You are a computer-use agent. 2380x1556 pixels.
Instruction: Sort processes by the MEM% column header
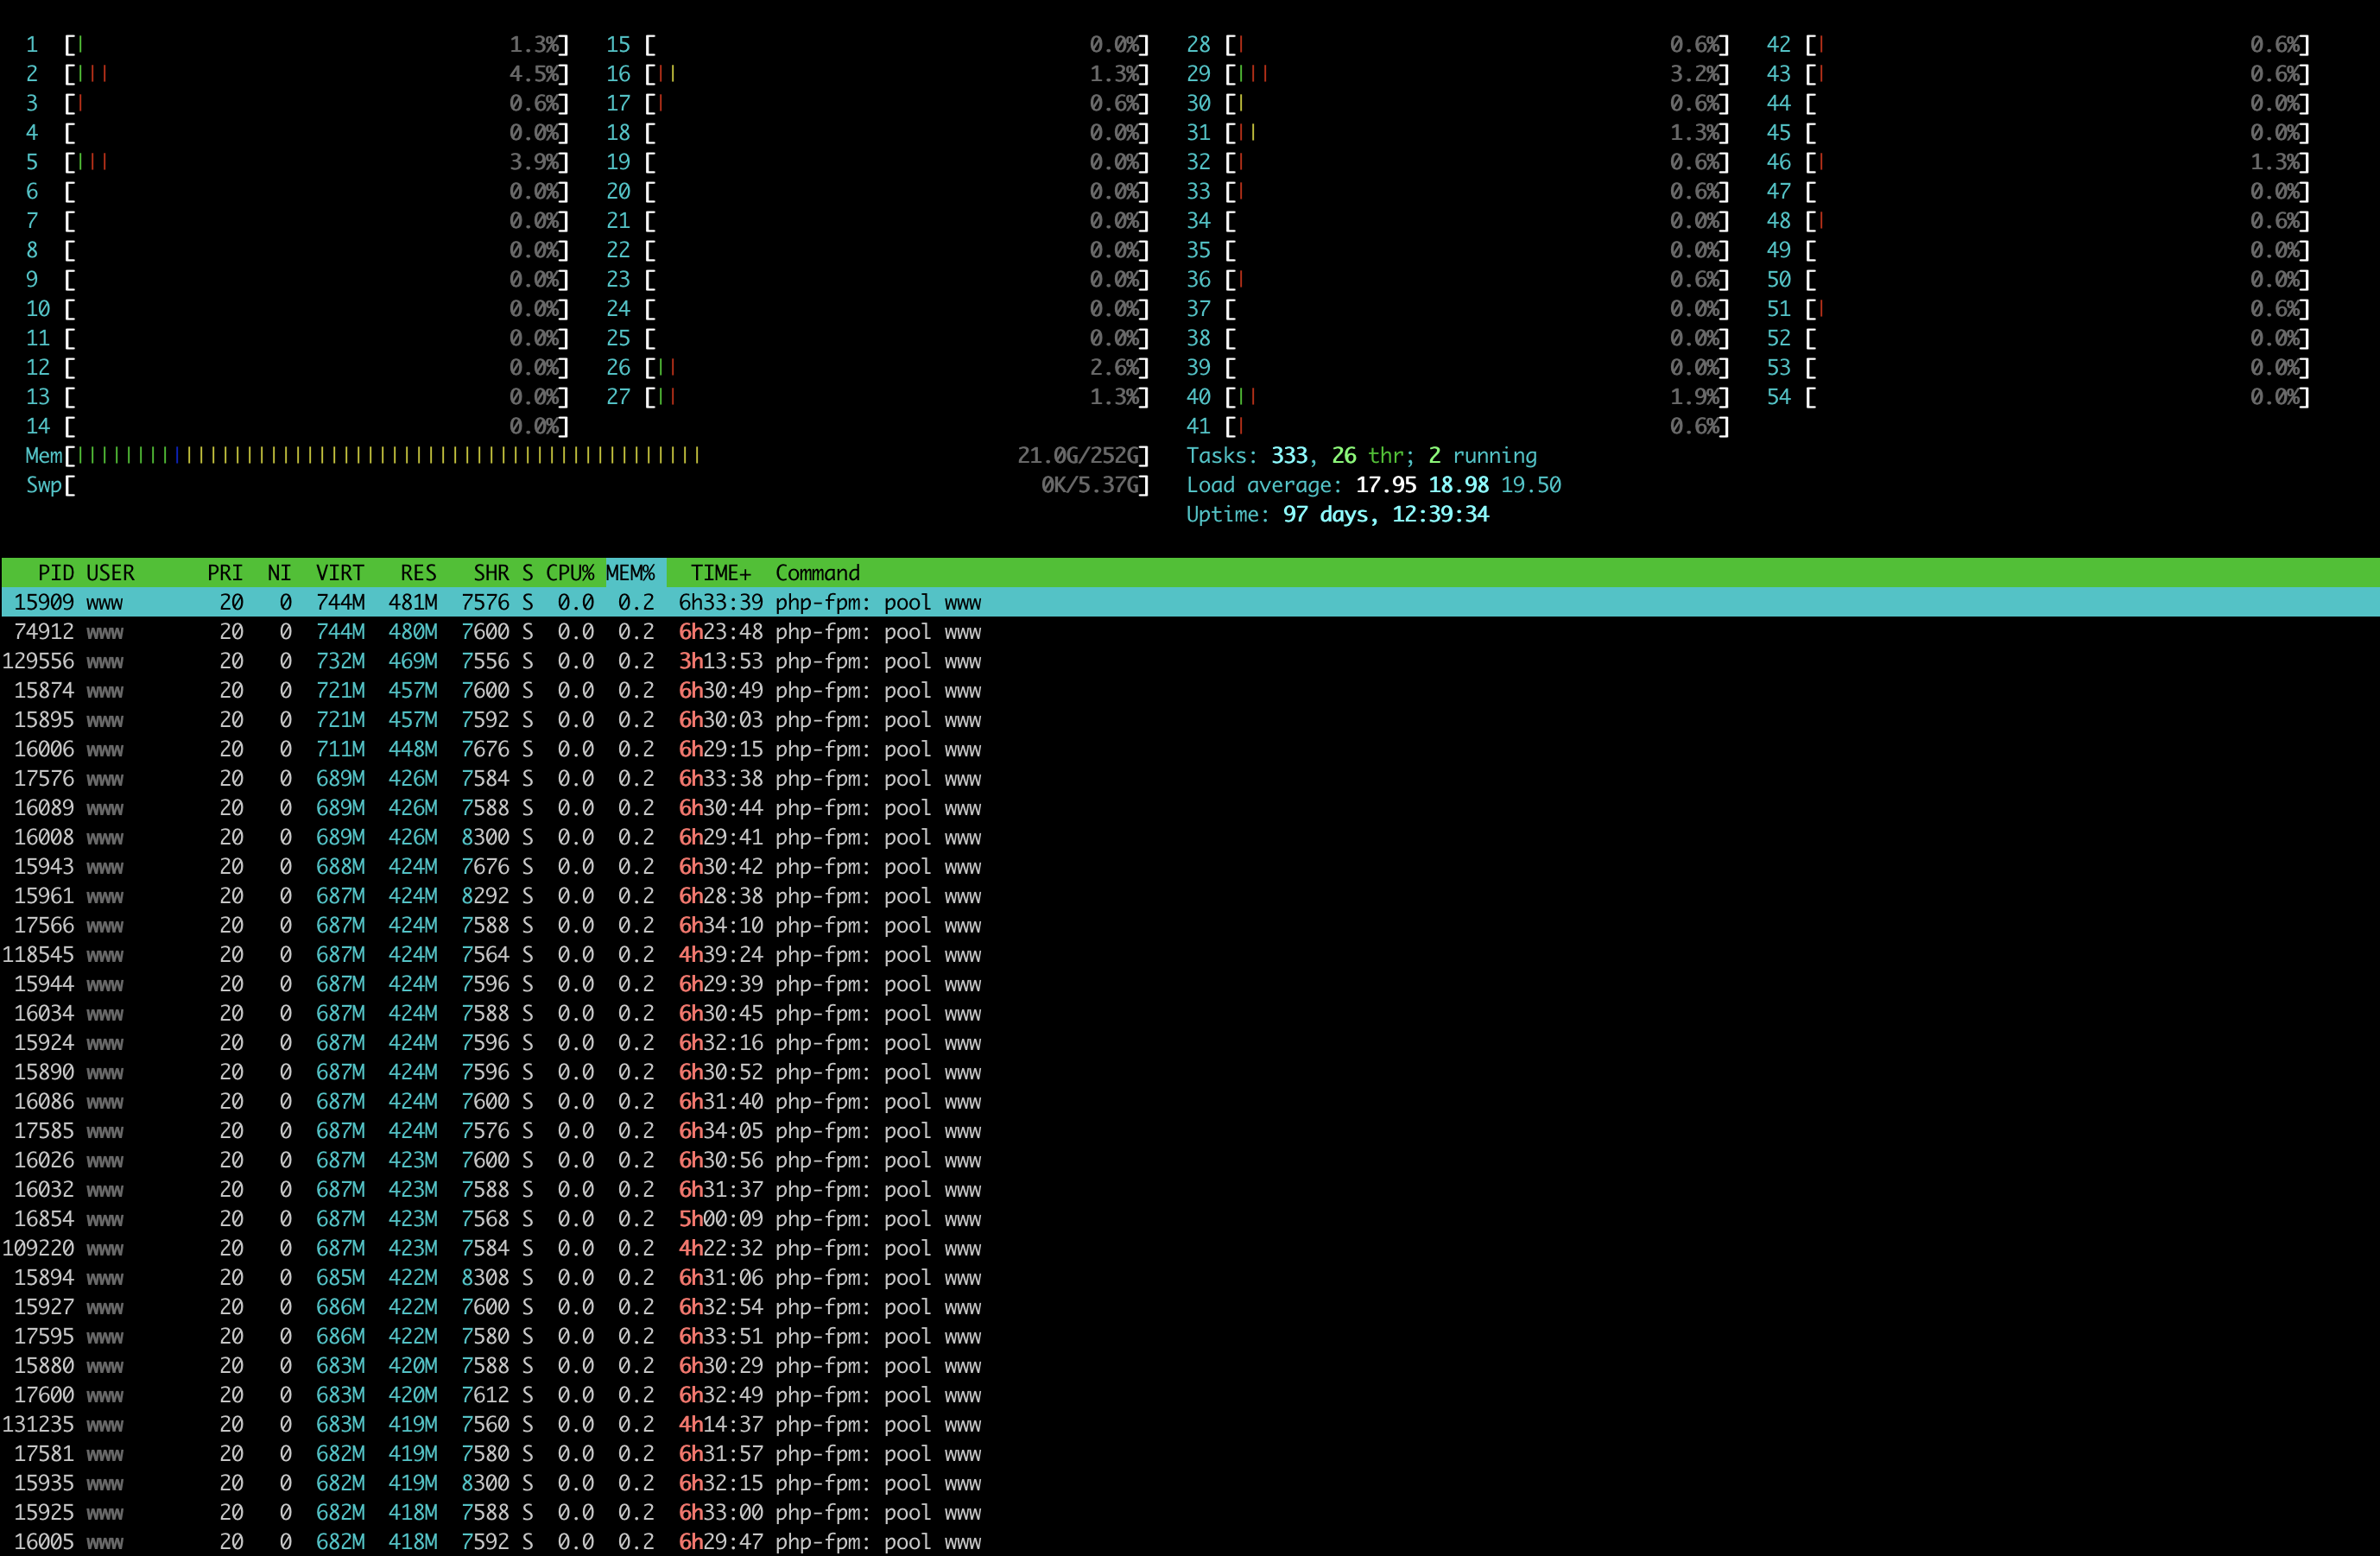(x=632, y=572)
